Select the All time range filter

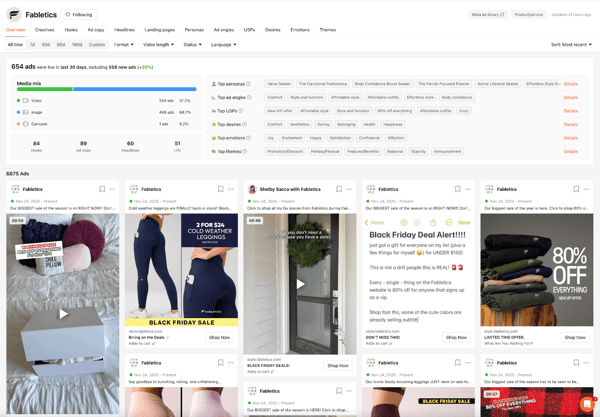(x=15, y=45)
